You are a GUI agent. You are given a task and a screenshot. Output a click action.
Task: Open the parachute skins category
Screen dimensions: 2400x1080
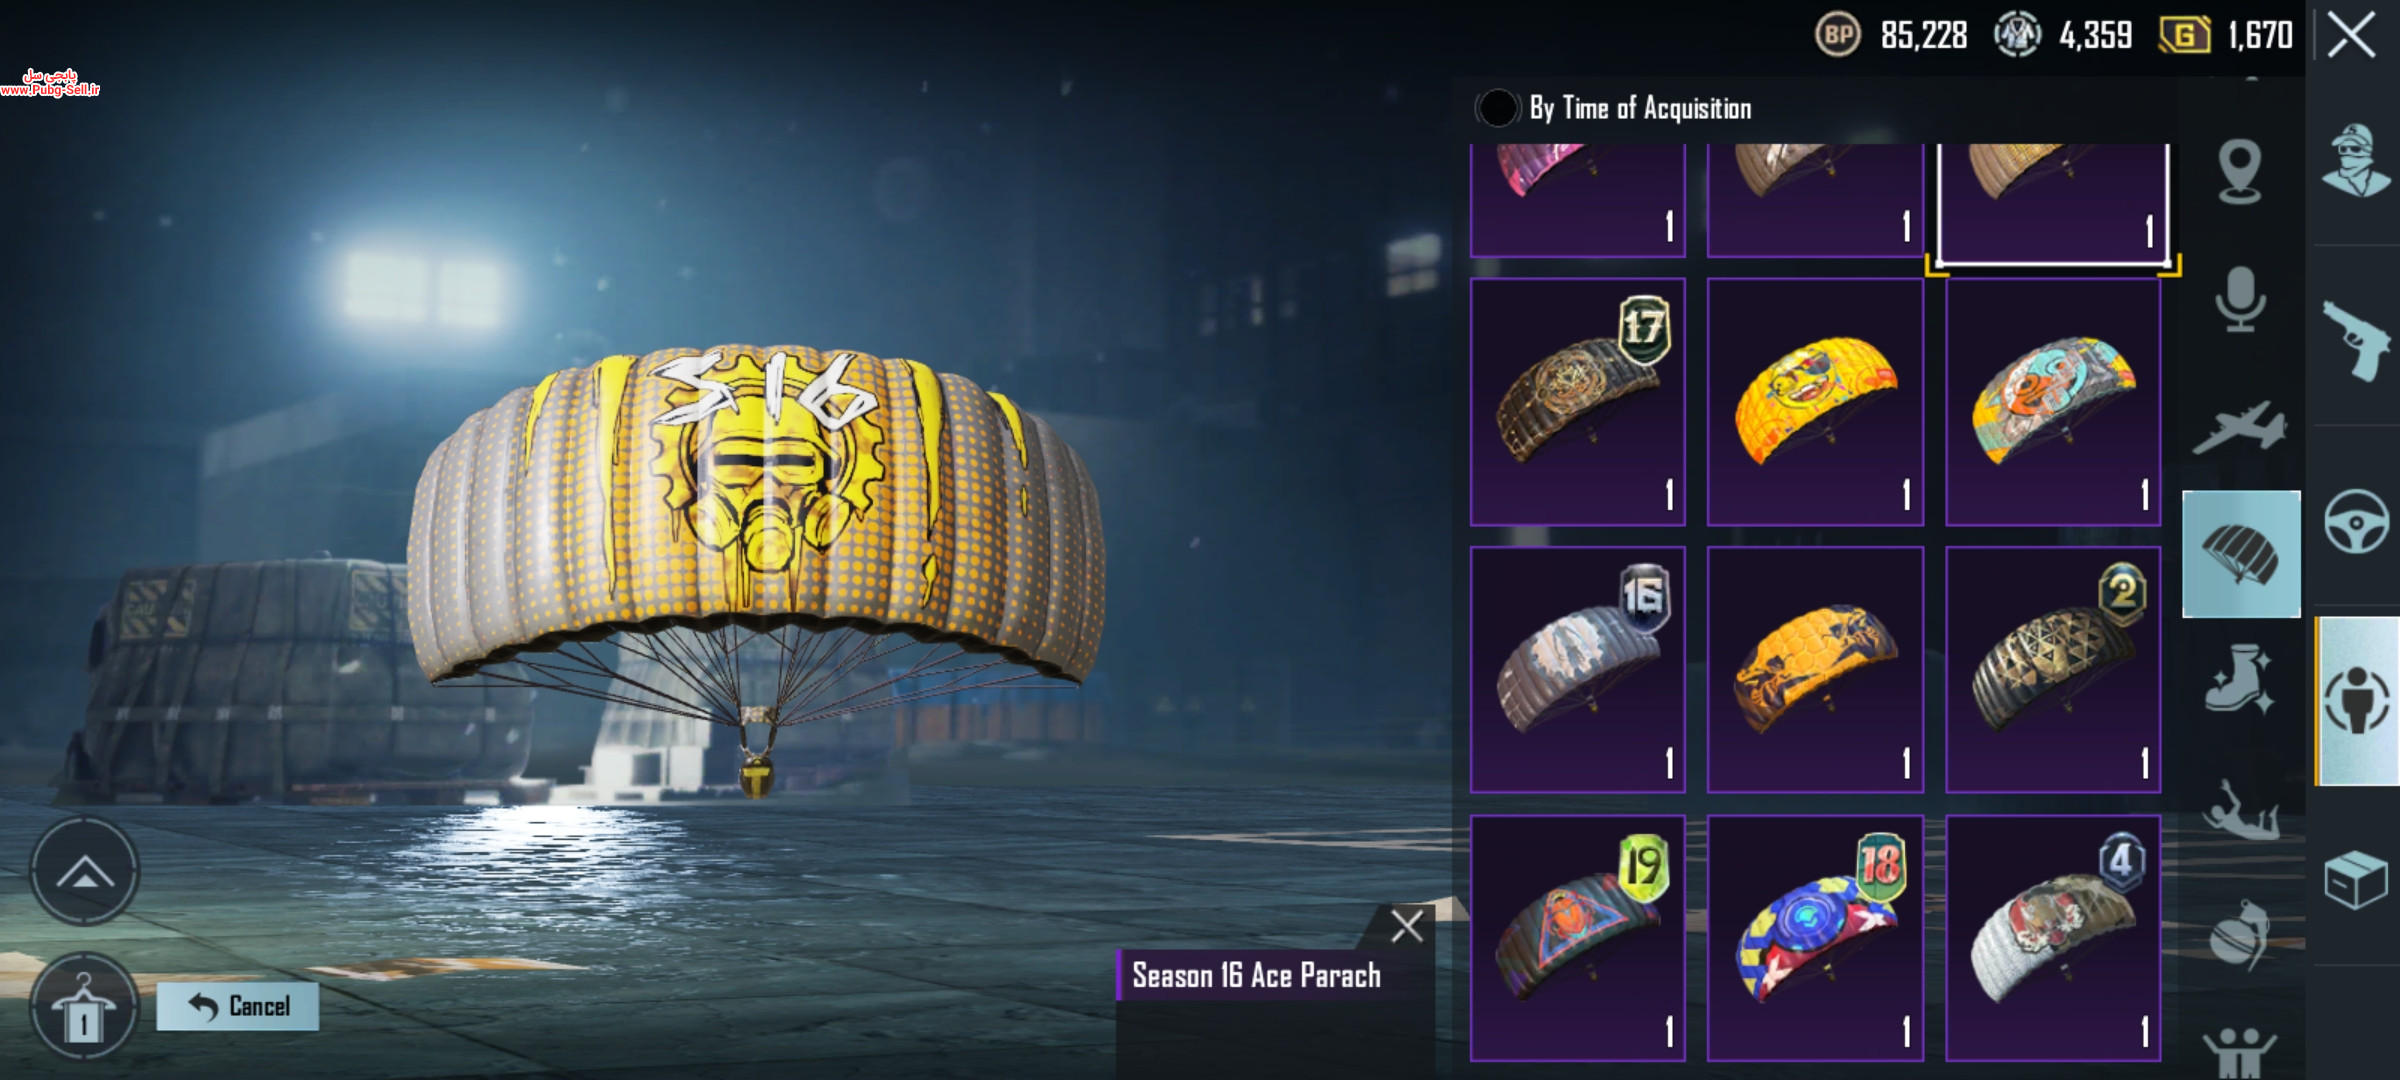tap(2241, 554)
